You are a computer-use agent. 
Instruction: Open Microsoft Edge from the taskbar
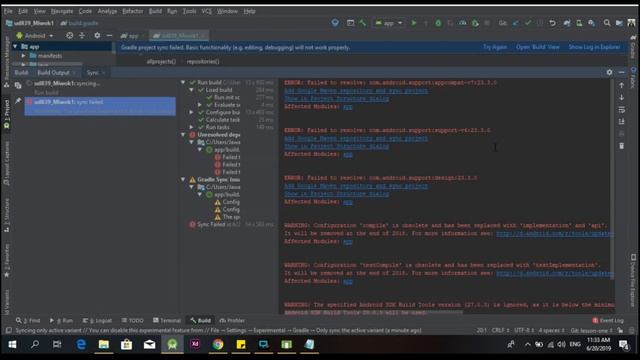click(81, 345)
